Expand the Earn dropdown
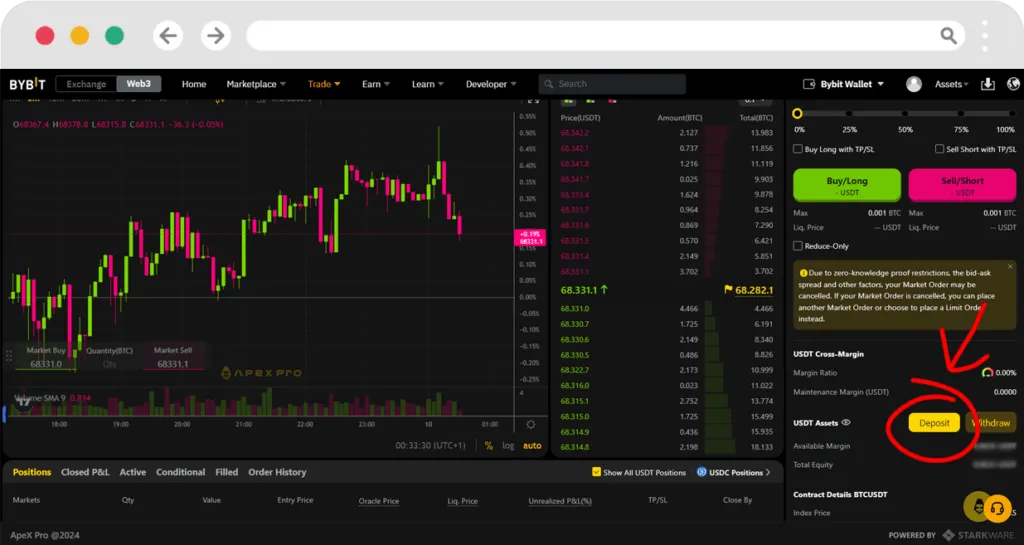Screen dimensions: 1024x545 tap(376, 84)
